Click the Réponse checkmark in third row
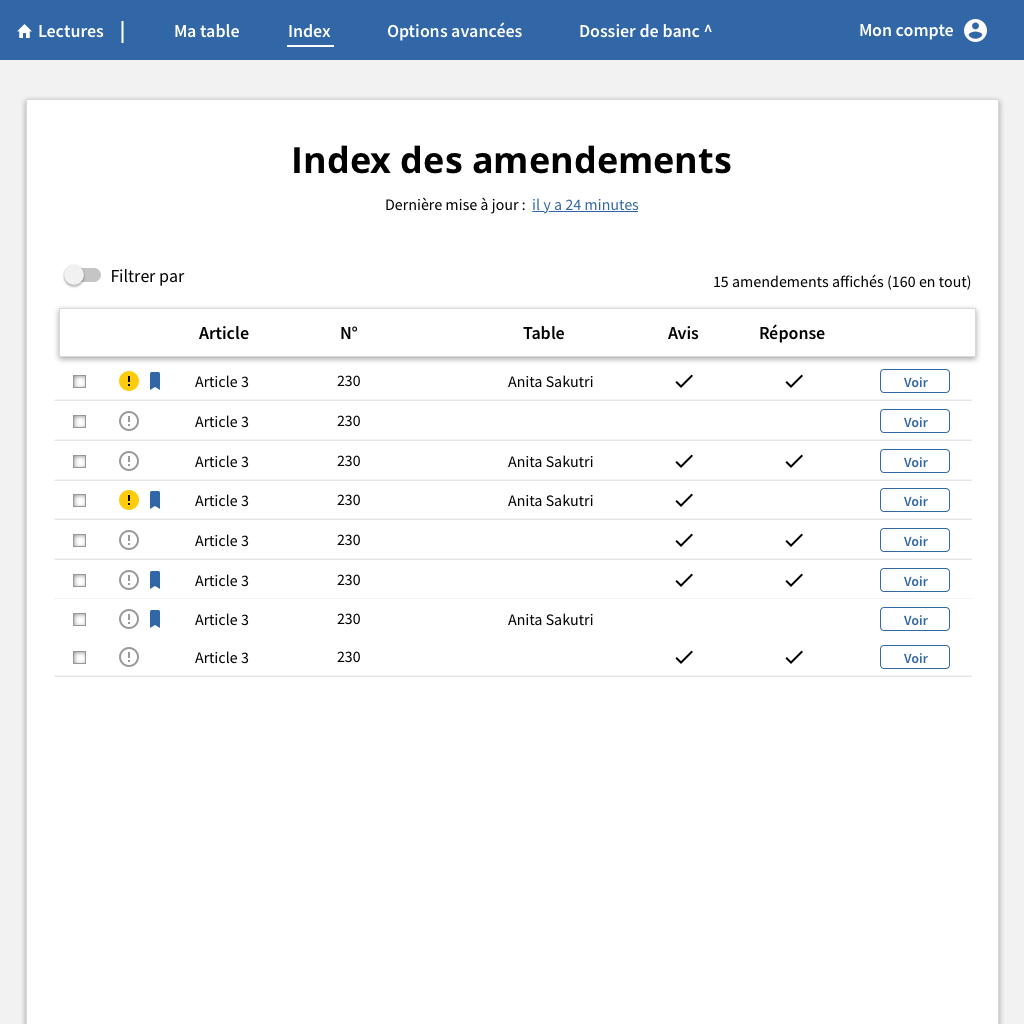Screen dimensions: 1024x1024 click(x=793, y=462)
